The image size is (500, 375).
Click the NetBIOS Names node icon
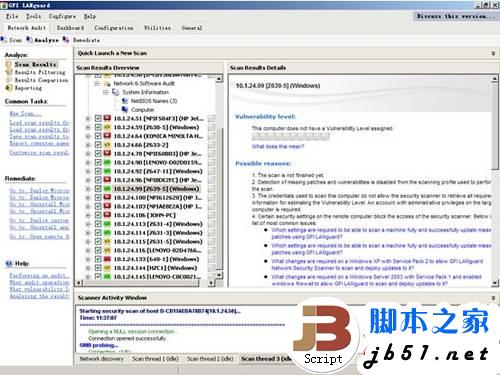(125, 101)
